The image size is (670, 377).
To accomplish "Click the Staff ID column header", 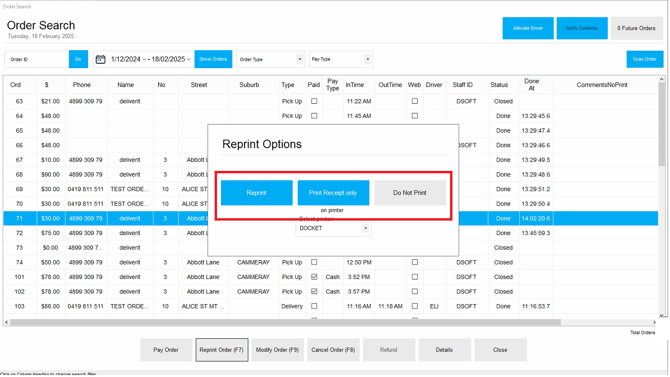I will 463,85.
